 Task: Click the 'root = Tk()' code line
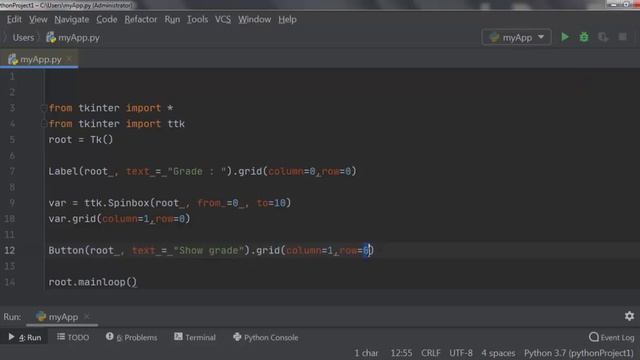click(80, 140)
